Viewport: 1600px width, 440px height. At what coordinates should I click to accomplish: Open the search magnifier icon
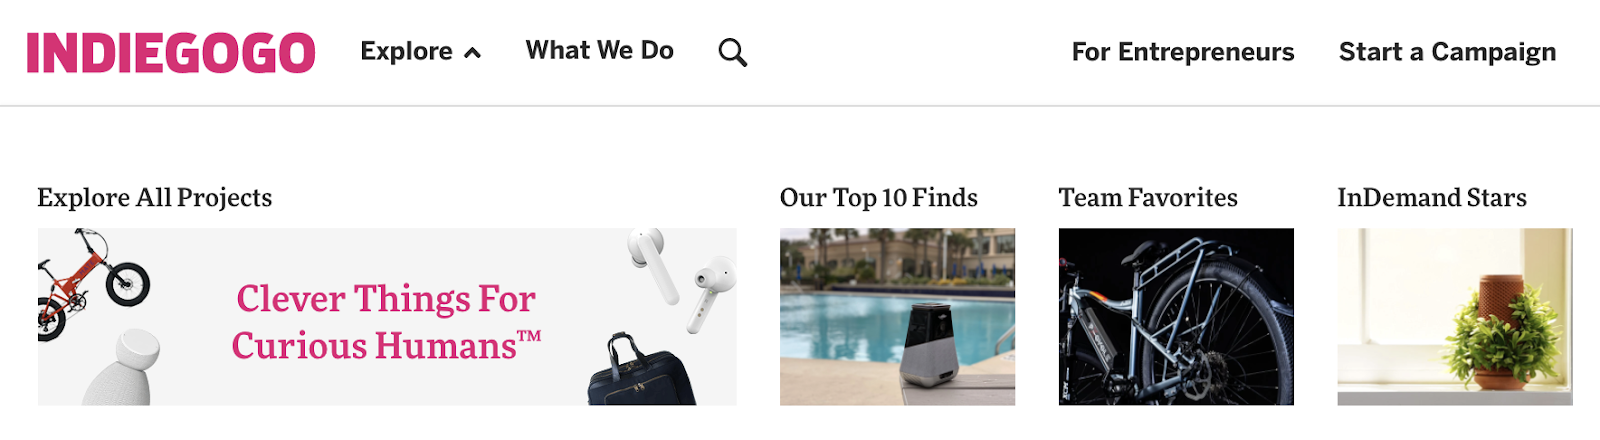[x=733, y=53]
